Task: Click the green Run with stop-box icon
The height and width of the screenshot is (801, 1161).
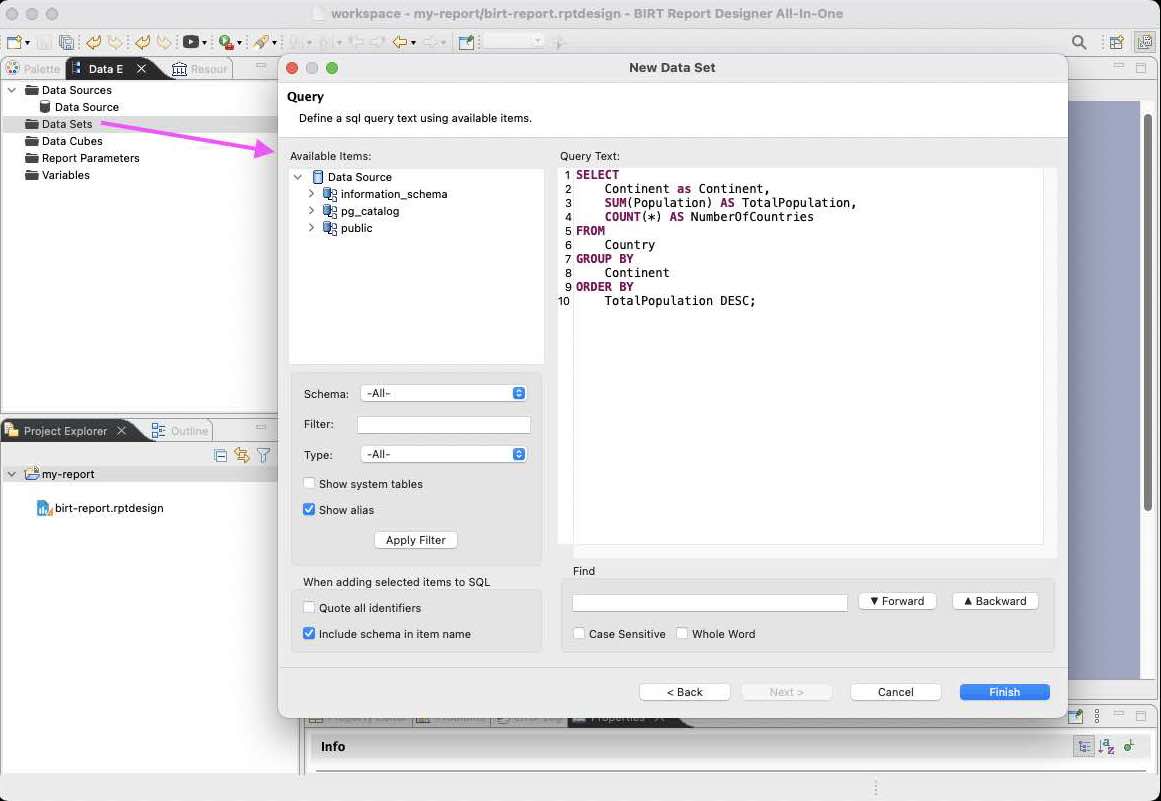Action: click(x=226, y=42)
